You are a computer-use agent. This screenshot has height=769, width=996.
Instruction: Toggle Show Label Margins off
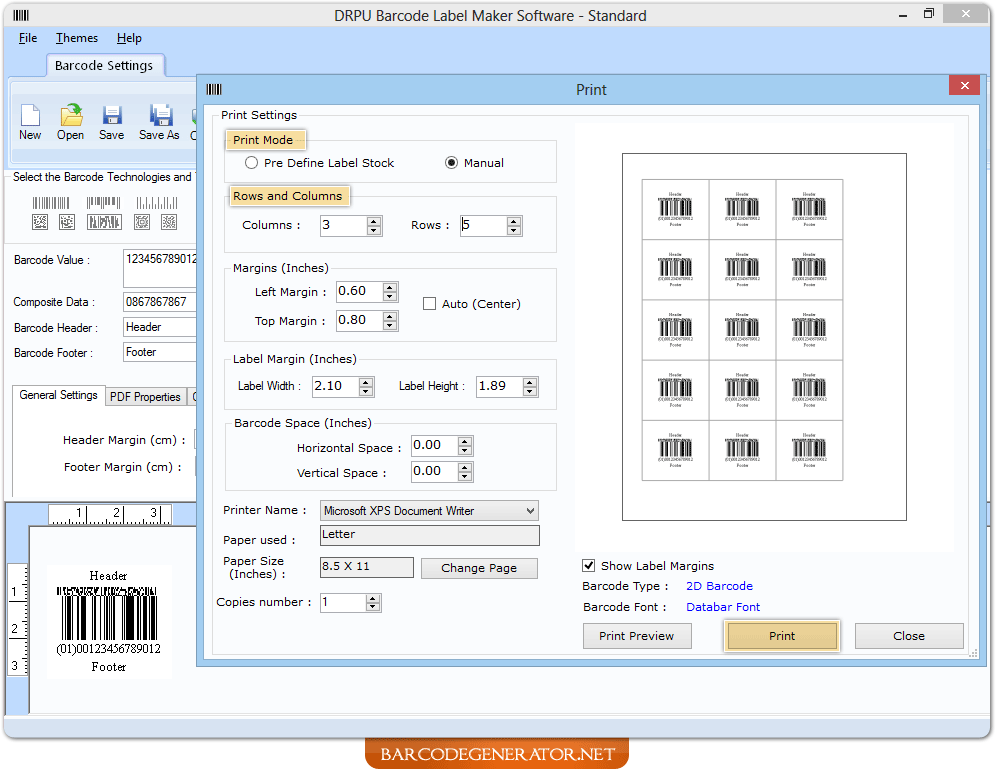click(588, 565)
